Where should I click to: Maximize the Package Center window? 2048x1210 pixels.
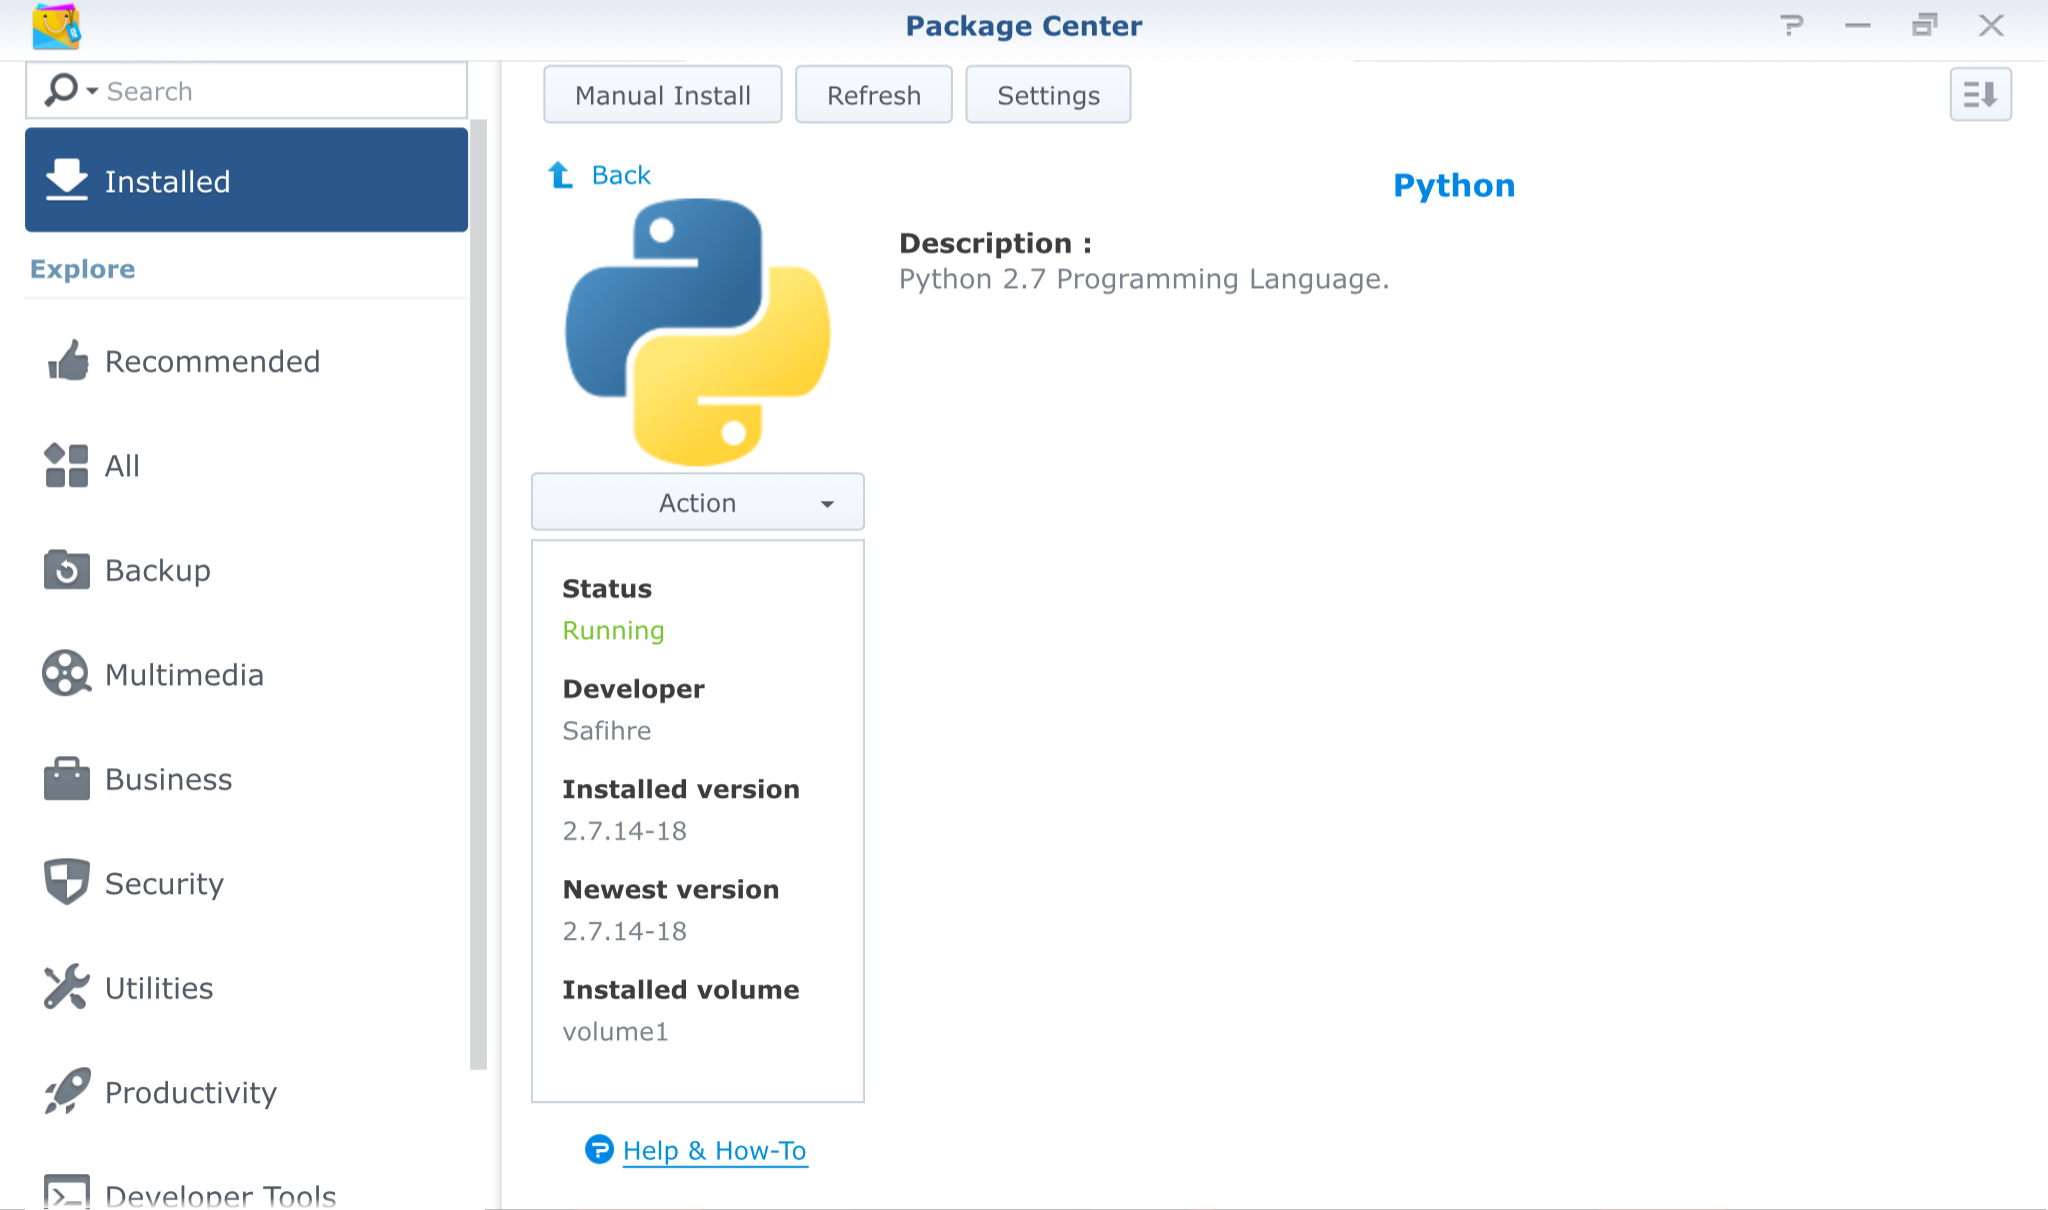pyautogui.click(x=1924, y=26)
